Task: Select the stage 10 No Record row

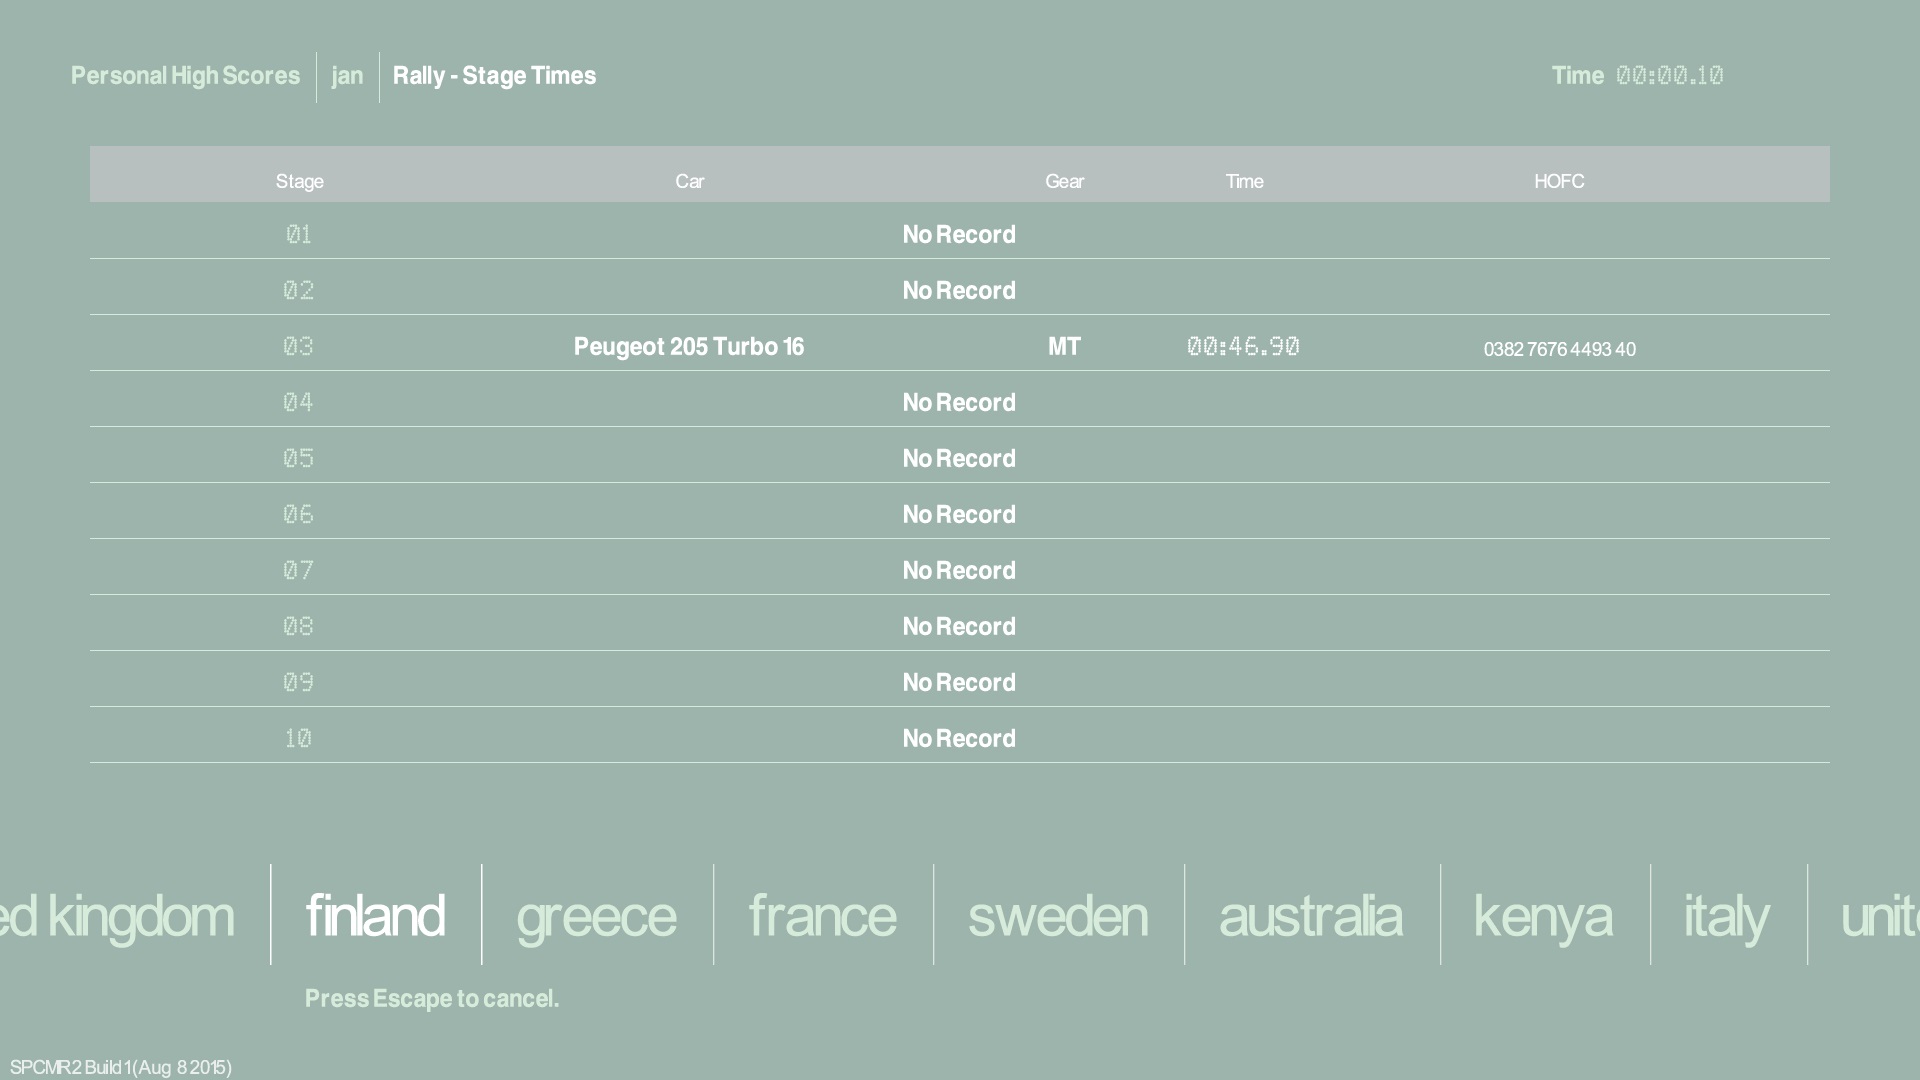Action: point(958,739)
